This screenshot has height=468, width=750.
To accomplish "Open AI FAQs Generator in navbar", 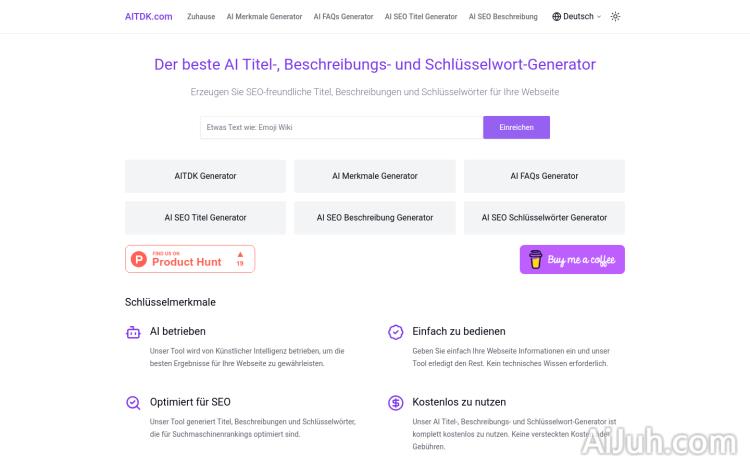I will click(x=343, y=16).
